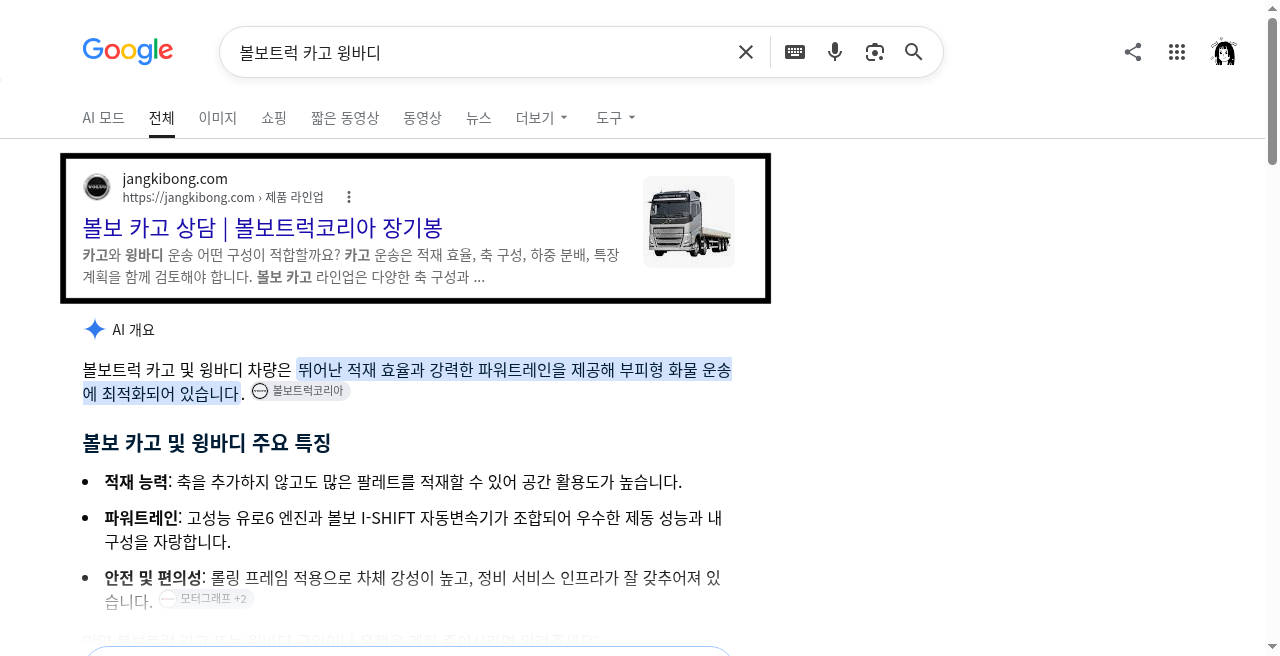Viewport: 1280px width, 656px height.
Task: Select the 전체 results tab
Action: pos(162,118)
